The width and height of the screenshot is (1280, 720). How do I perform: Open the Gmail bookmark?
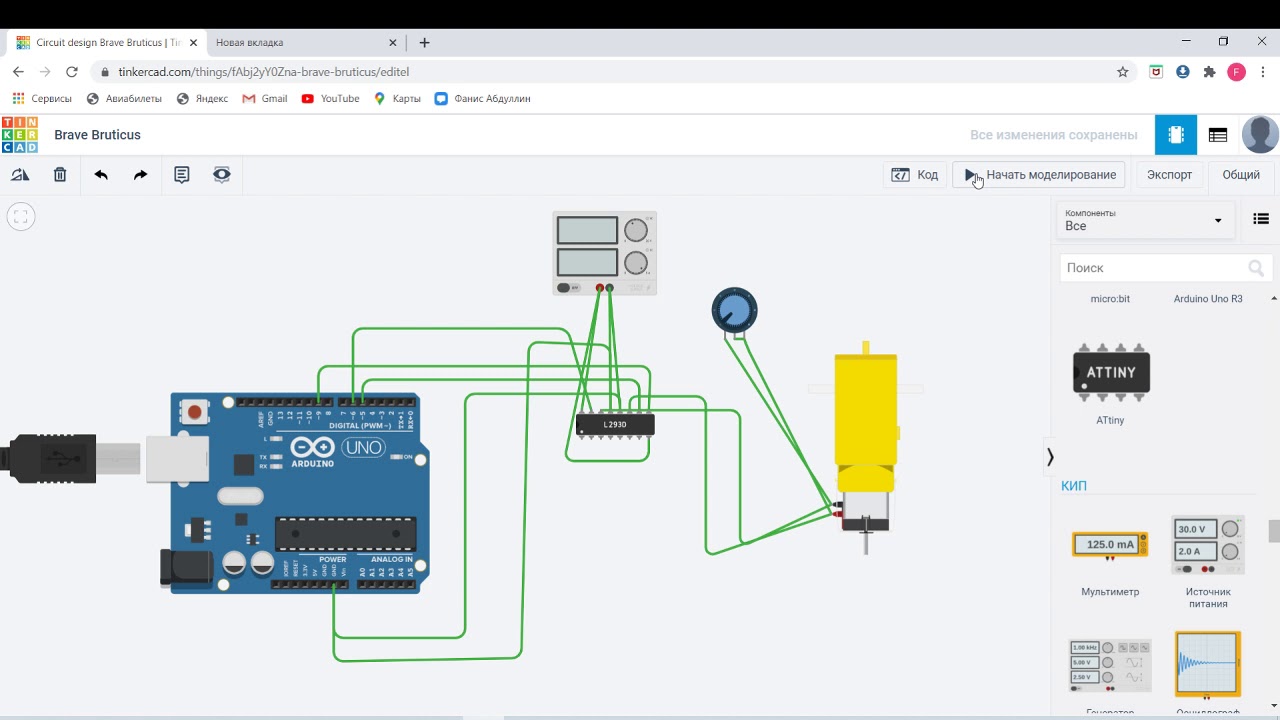[265, 99]
